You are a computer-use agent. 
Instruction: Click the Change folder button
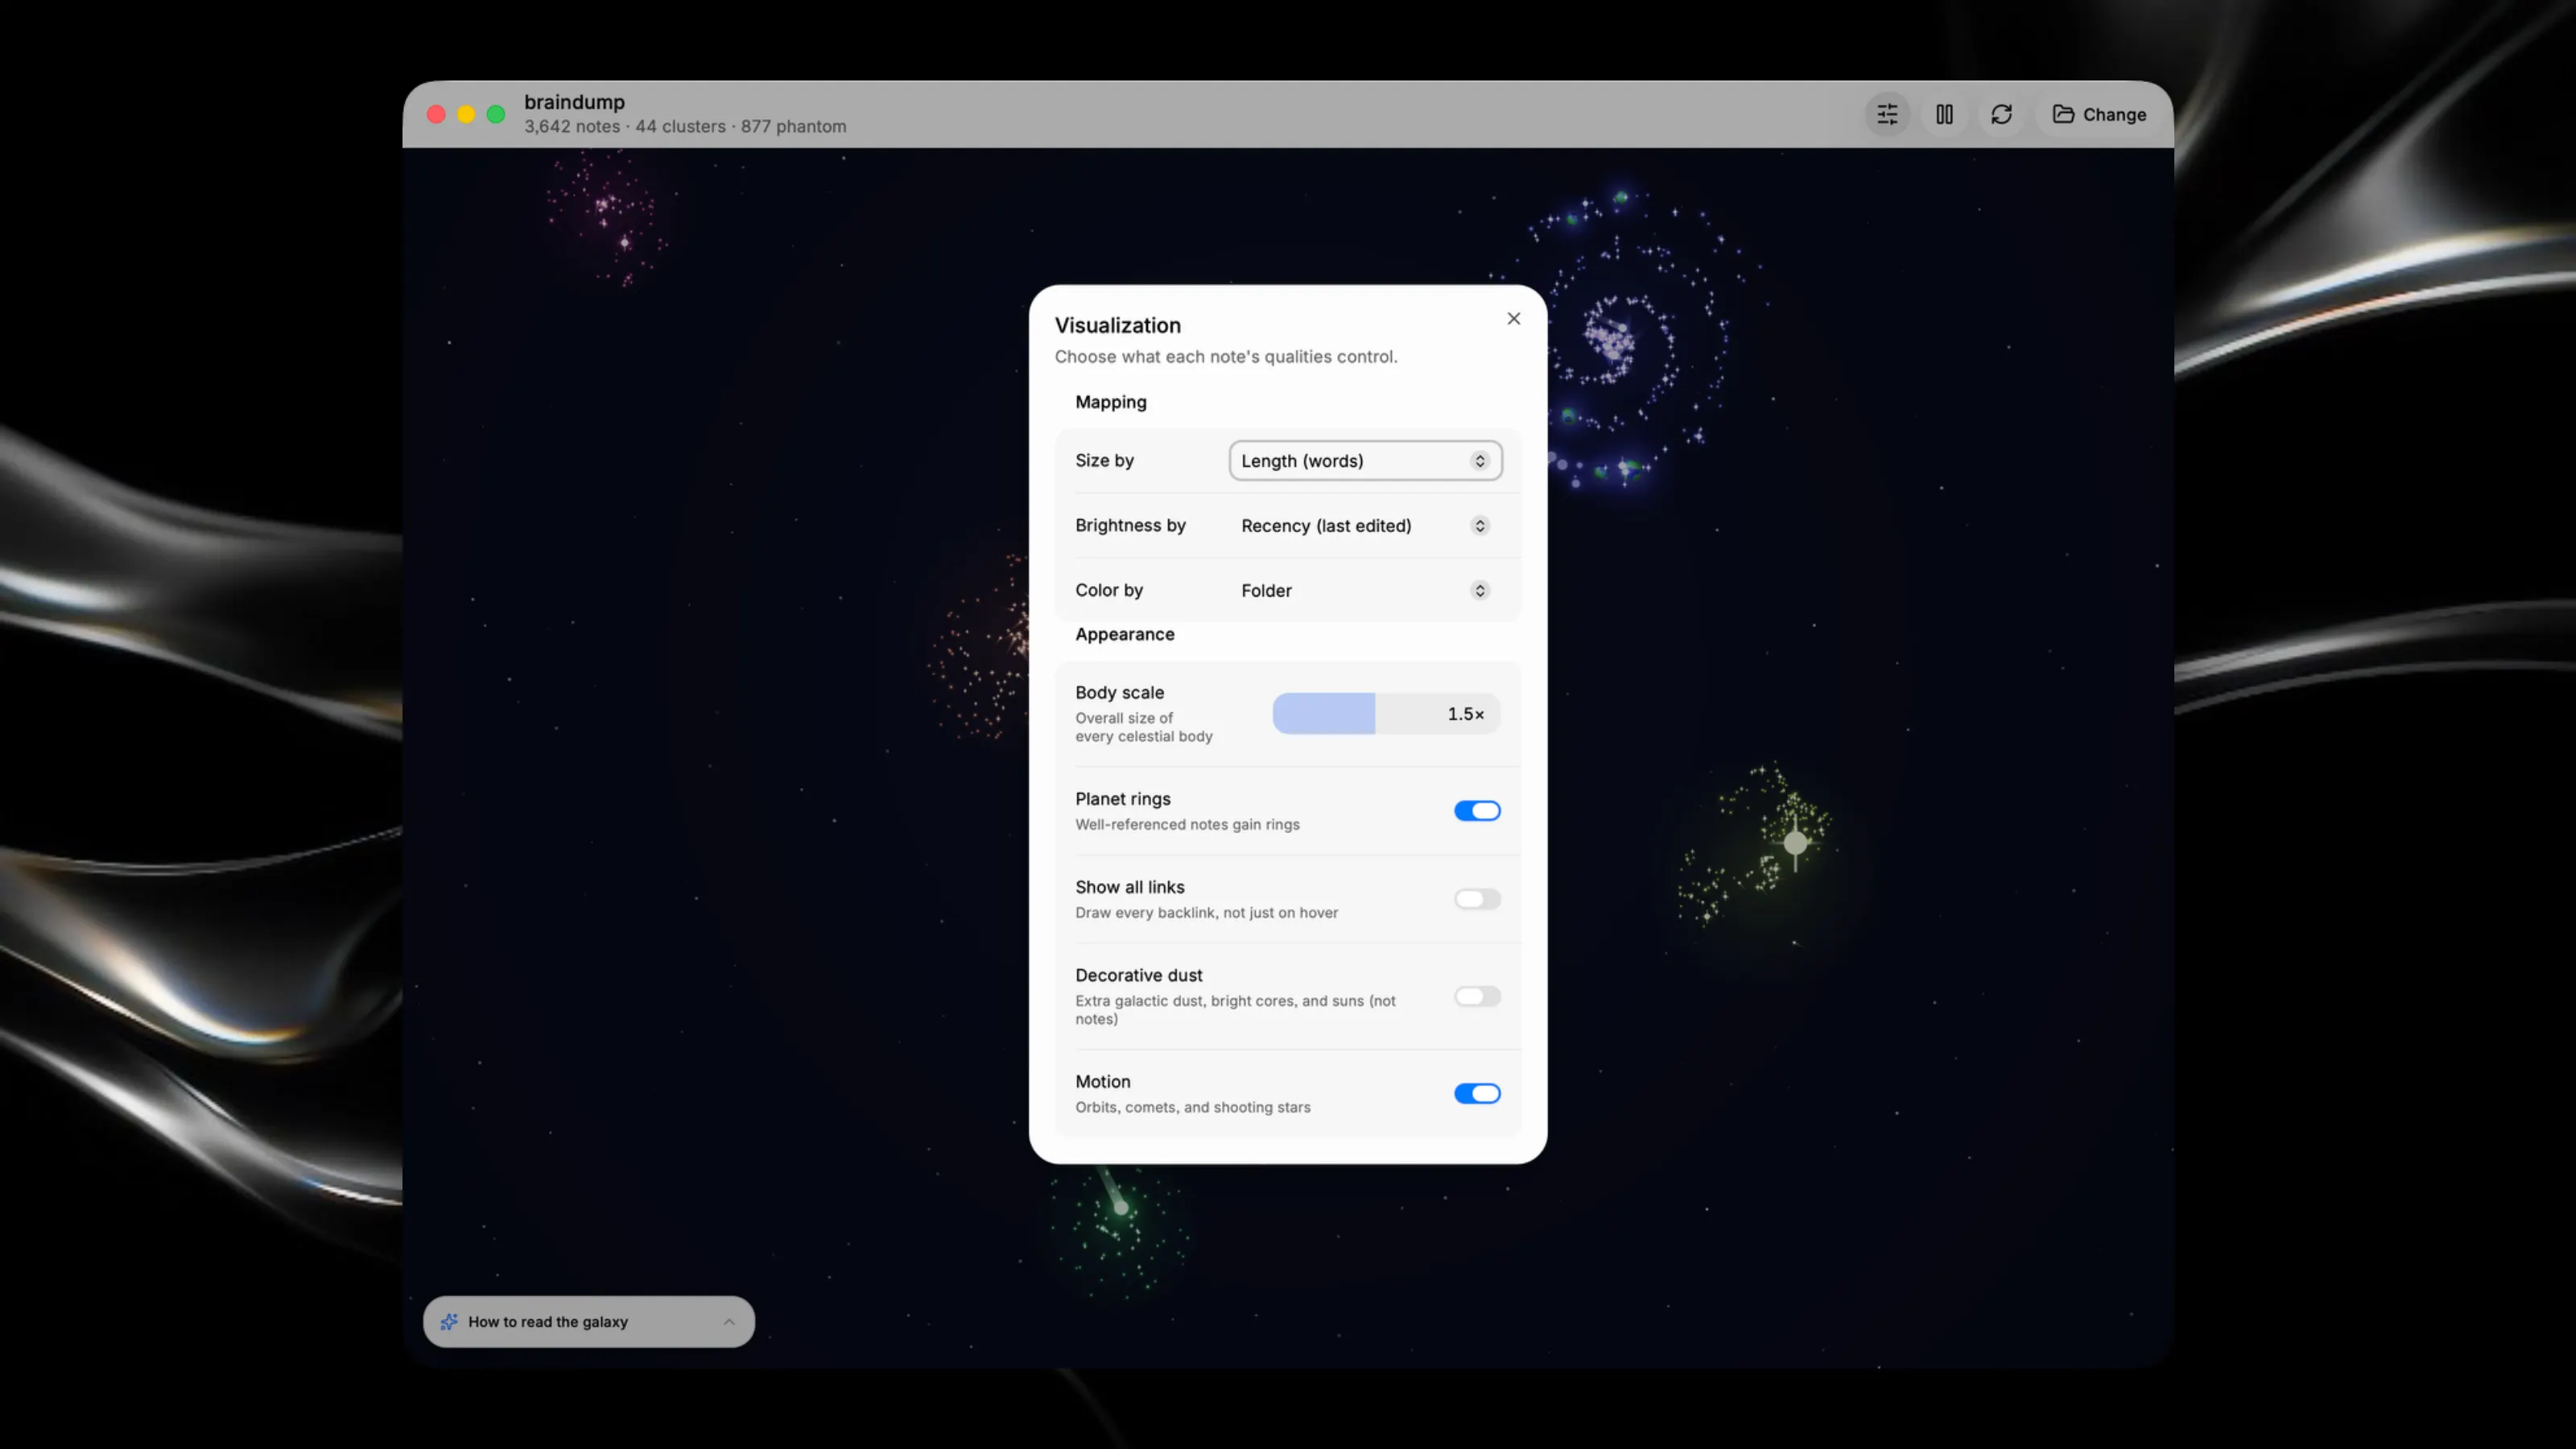2099,114
